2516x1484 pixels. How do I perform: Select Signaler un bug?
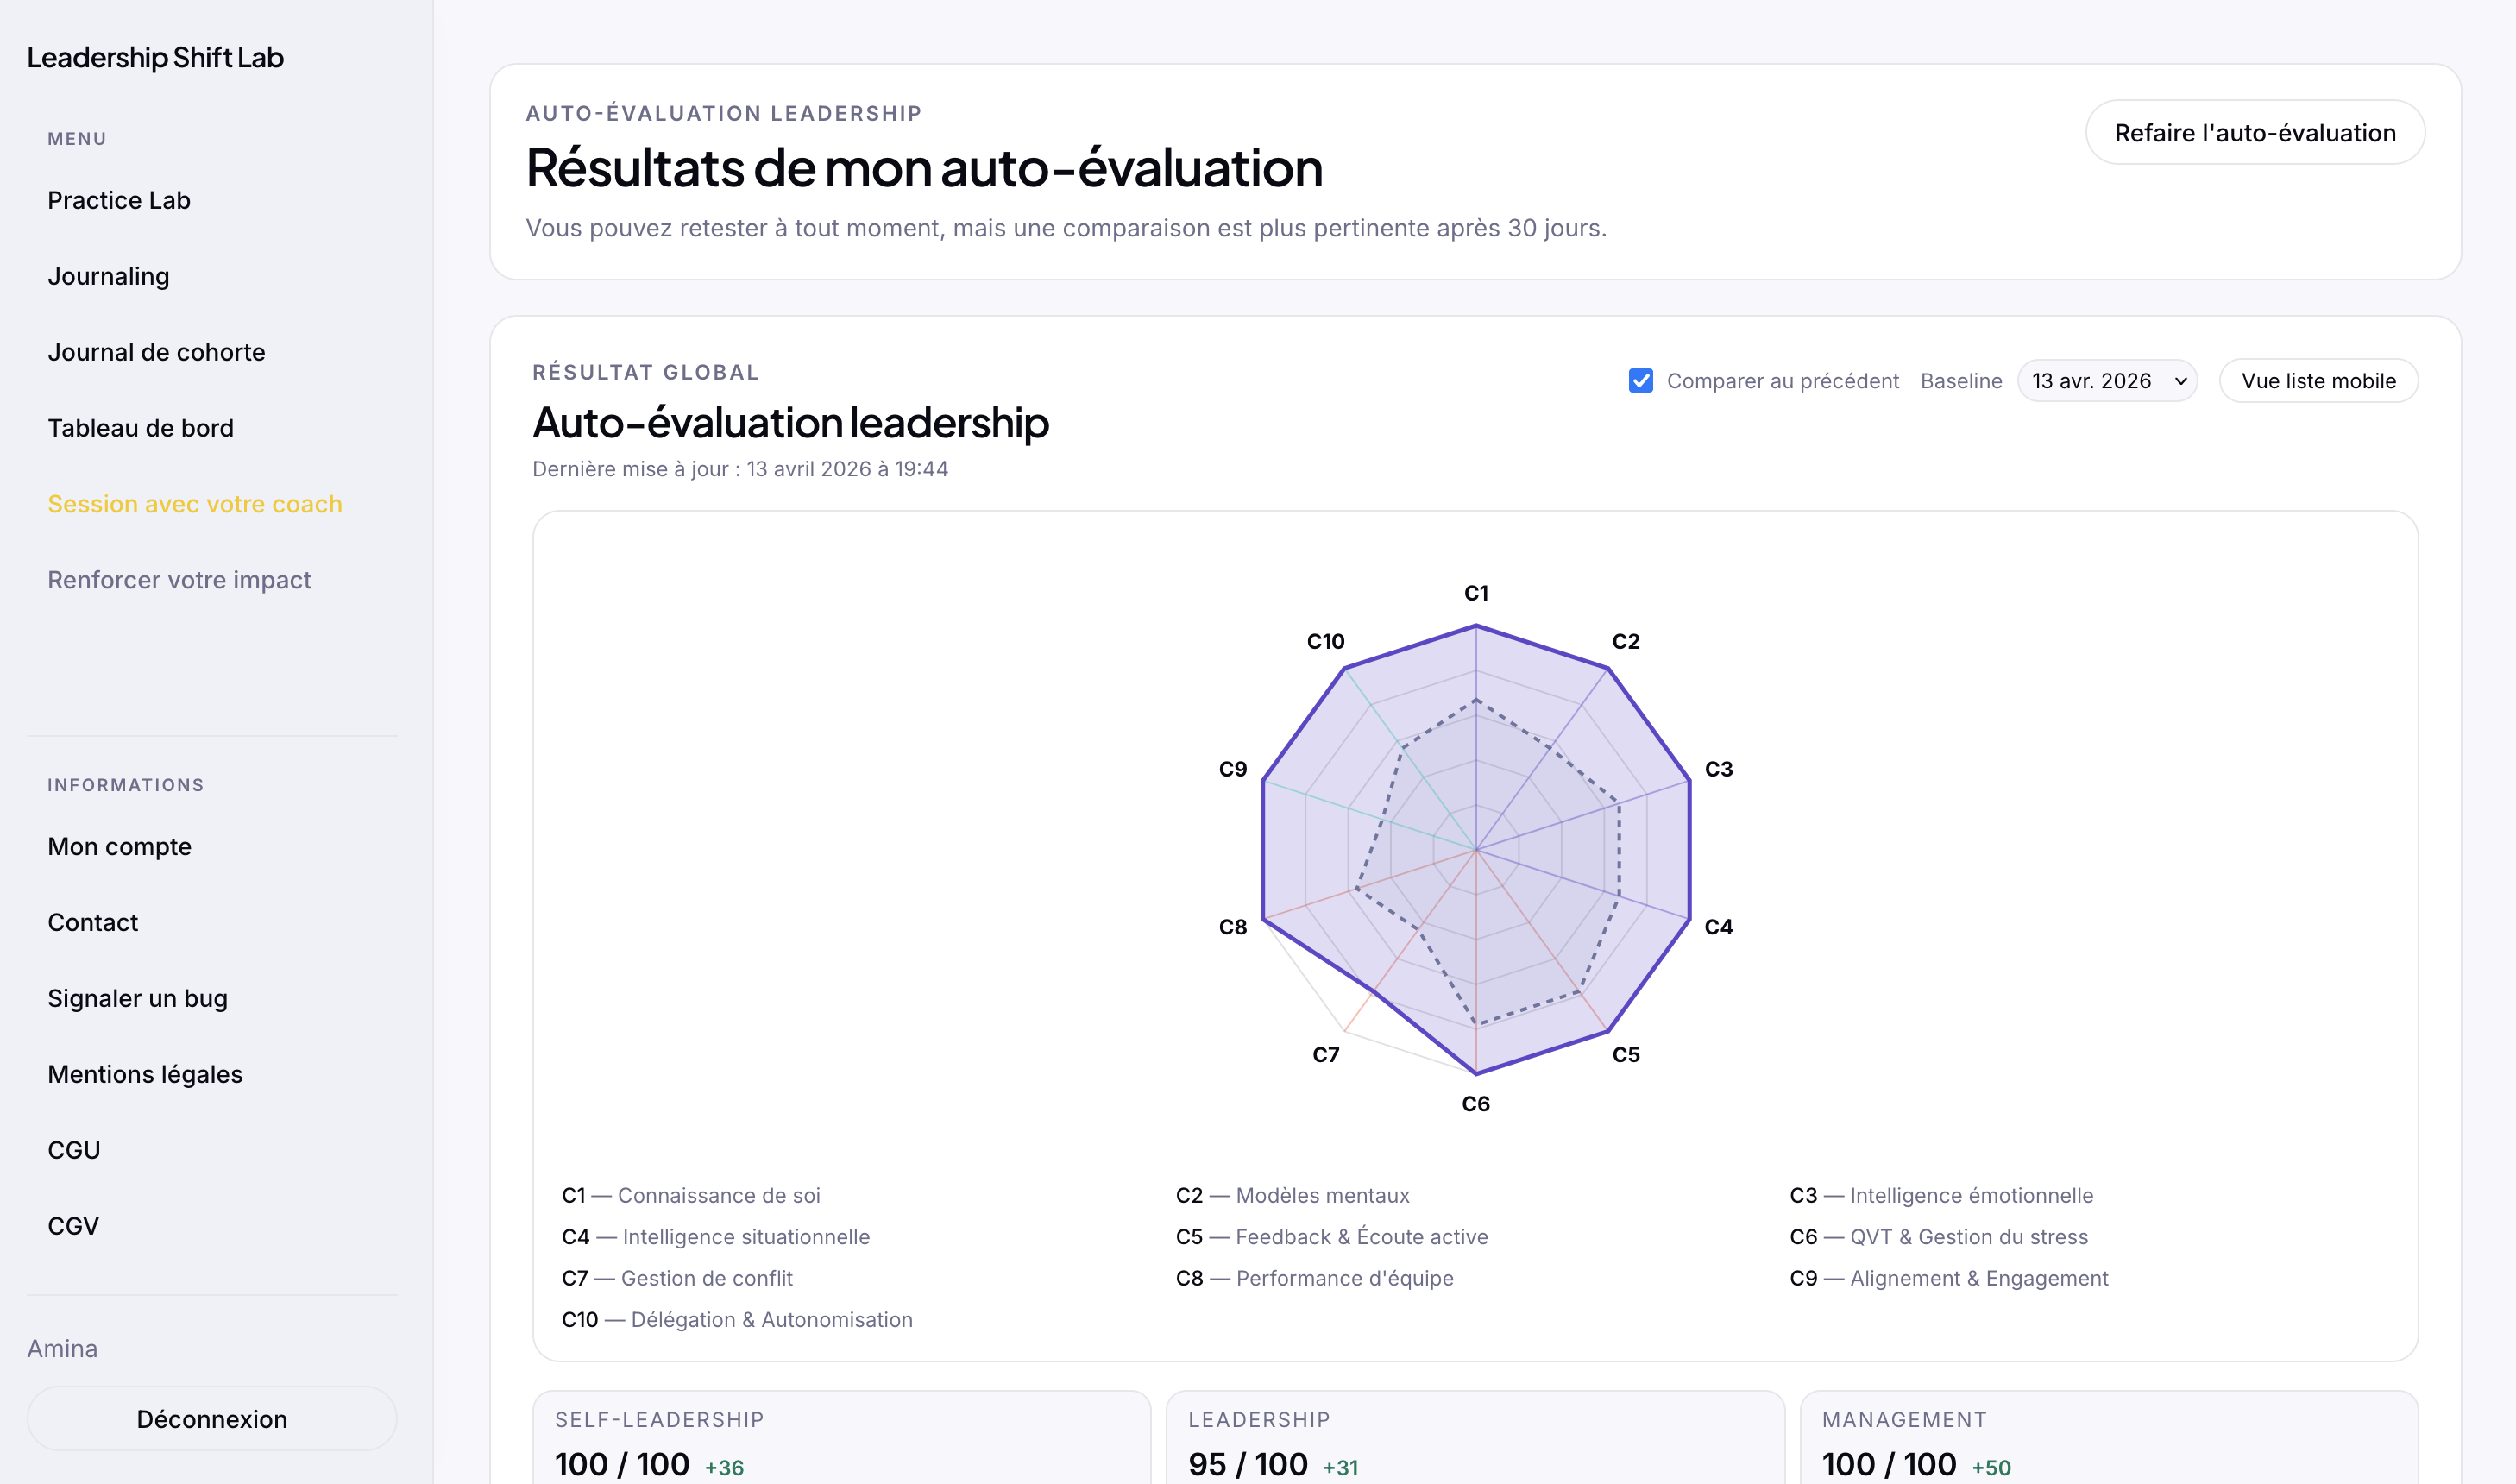137,999
